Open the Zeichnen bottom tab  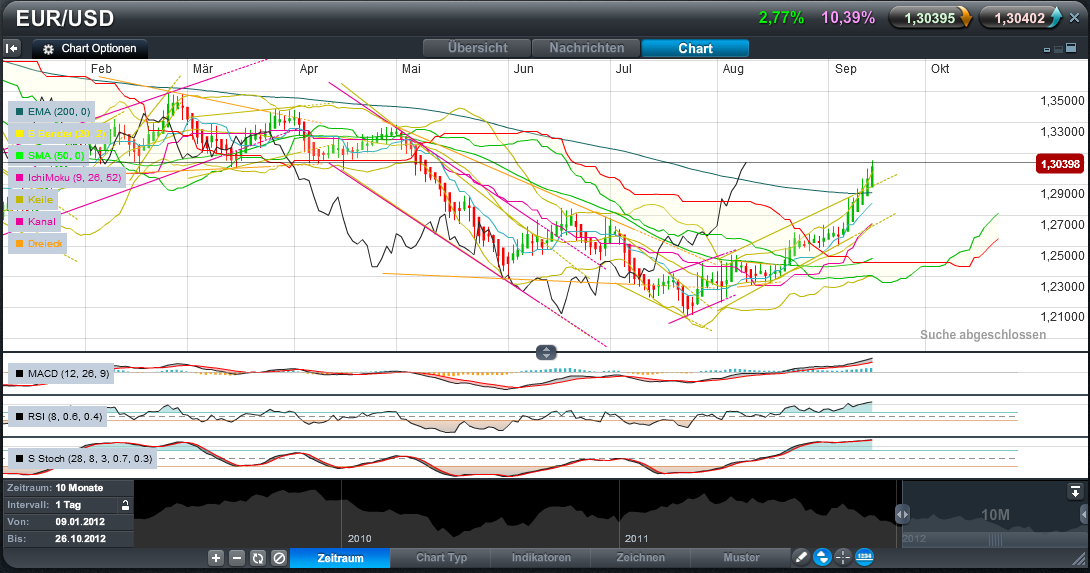[x=640, y=558]
